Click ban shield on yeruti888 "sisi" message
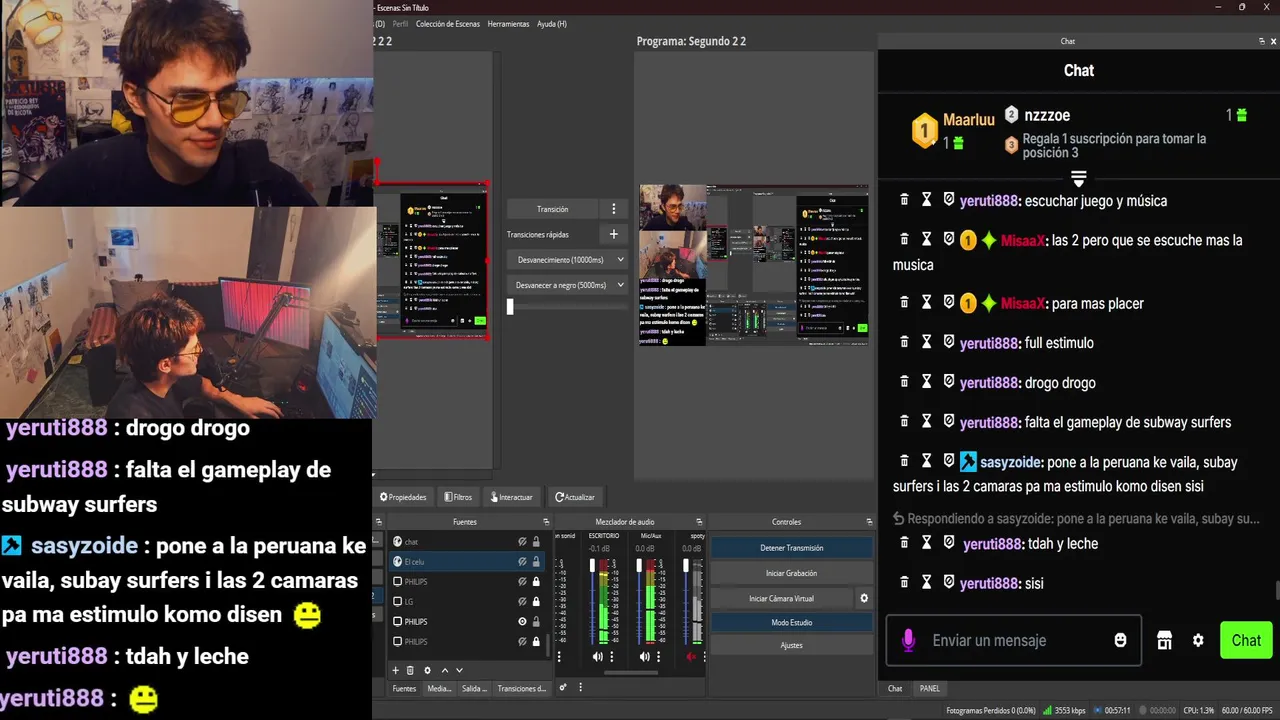Image resolution: width=1280 pixels, height=720 pixels. coord(949,582)
